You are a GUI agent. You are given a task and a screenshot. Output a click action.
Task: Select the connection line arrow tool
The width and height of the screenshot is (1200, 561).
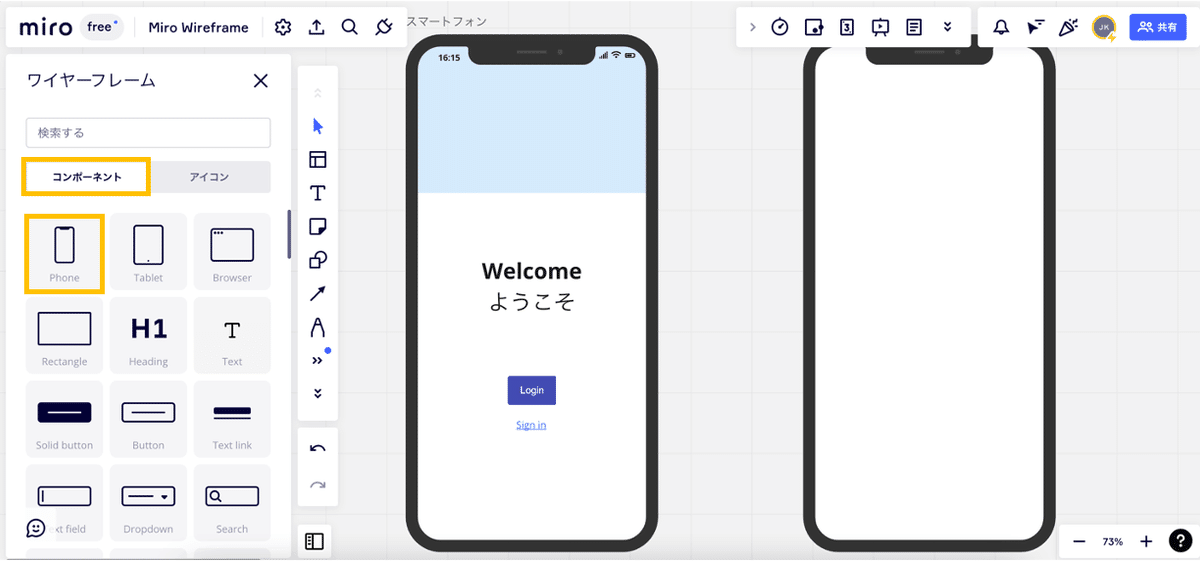318,294
